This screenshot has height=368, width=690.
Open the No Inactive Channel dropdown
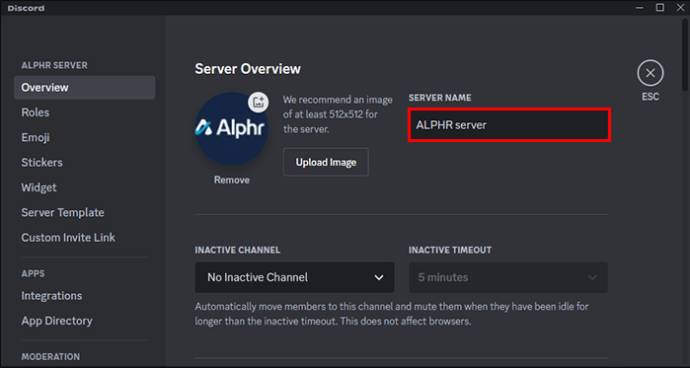tap(294, 277)
